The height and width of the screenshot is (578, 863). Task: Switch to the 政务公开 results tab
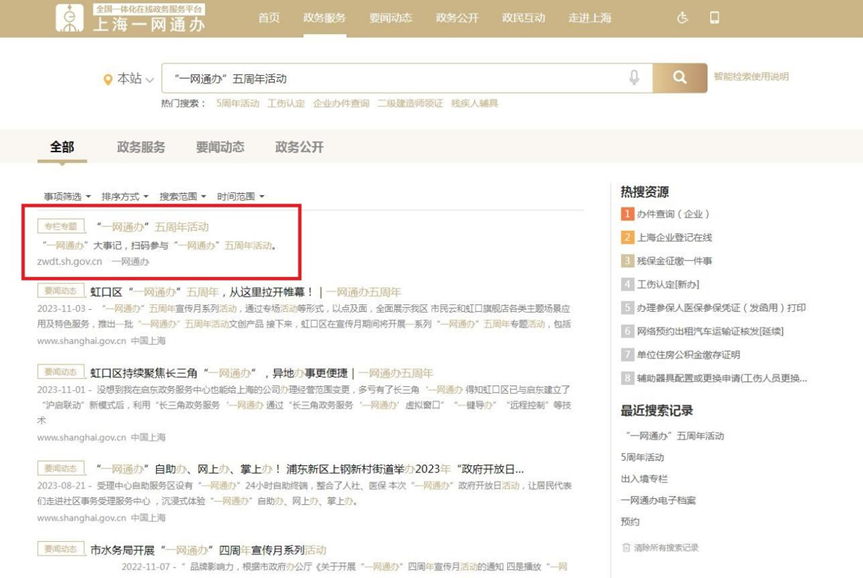coord(299,147)
